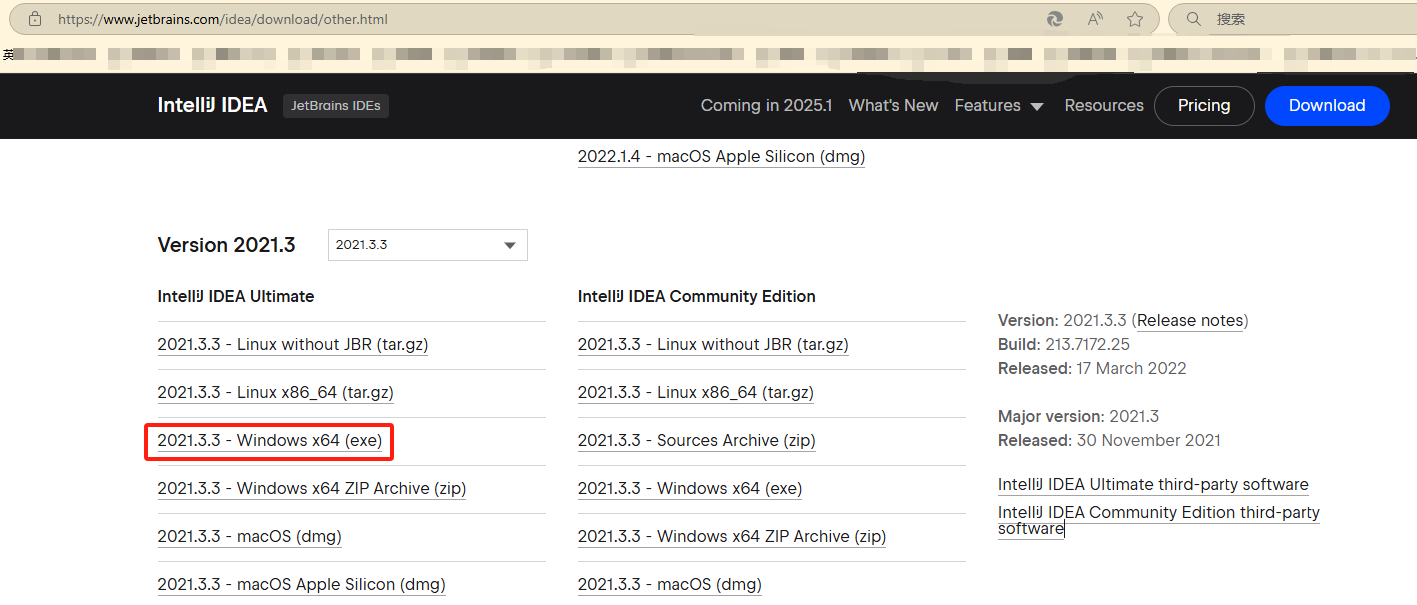
Task: Click the IntelliJ IDEA Community Edition heading
Action: click(697, 297)
